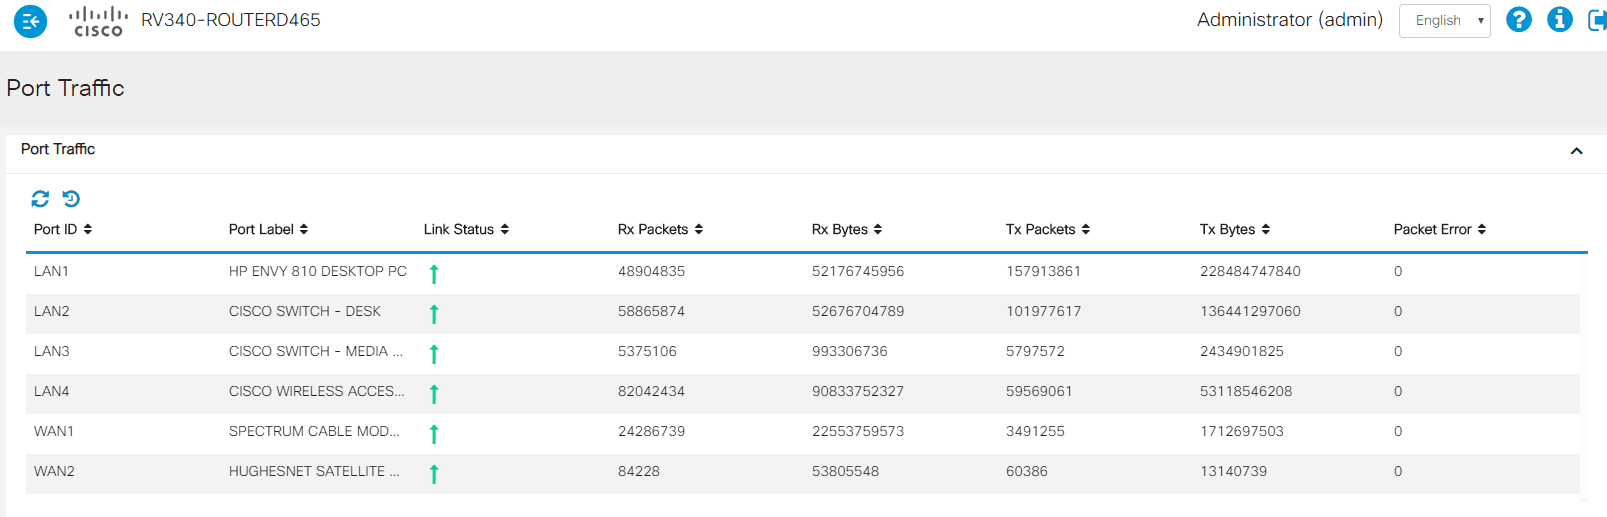The width and height of the screenshot is (1607, 517).
Task: Sort the table by Rx Packets
Action: tap(660, 229)
